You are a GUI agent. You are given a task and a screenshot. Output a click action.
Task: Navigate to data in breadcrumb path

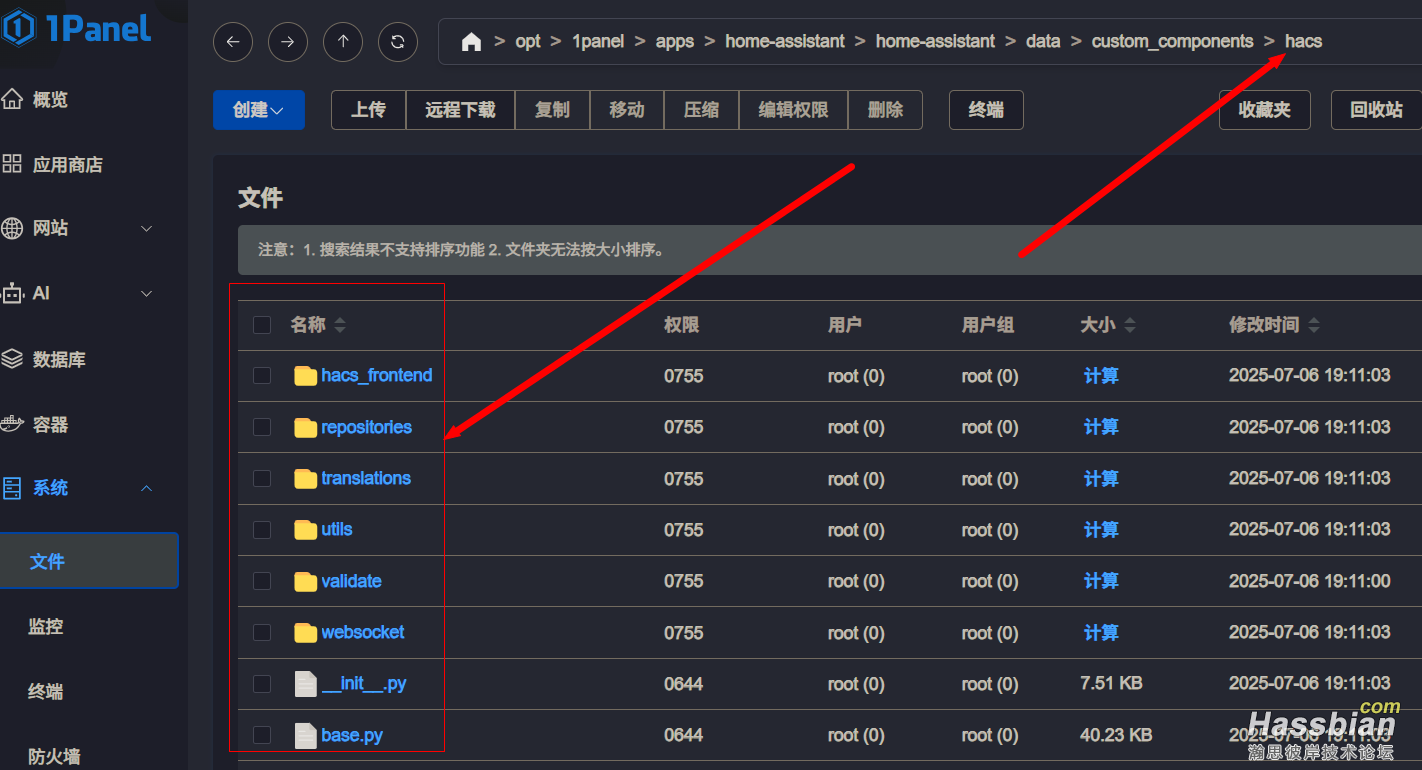[x=1043, y=41]
